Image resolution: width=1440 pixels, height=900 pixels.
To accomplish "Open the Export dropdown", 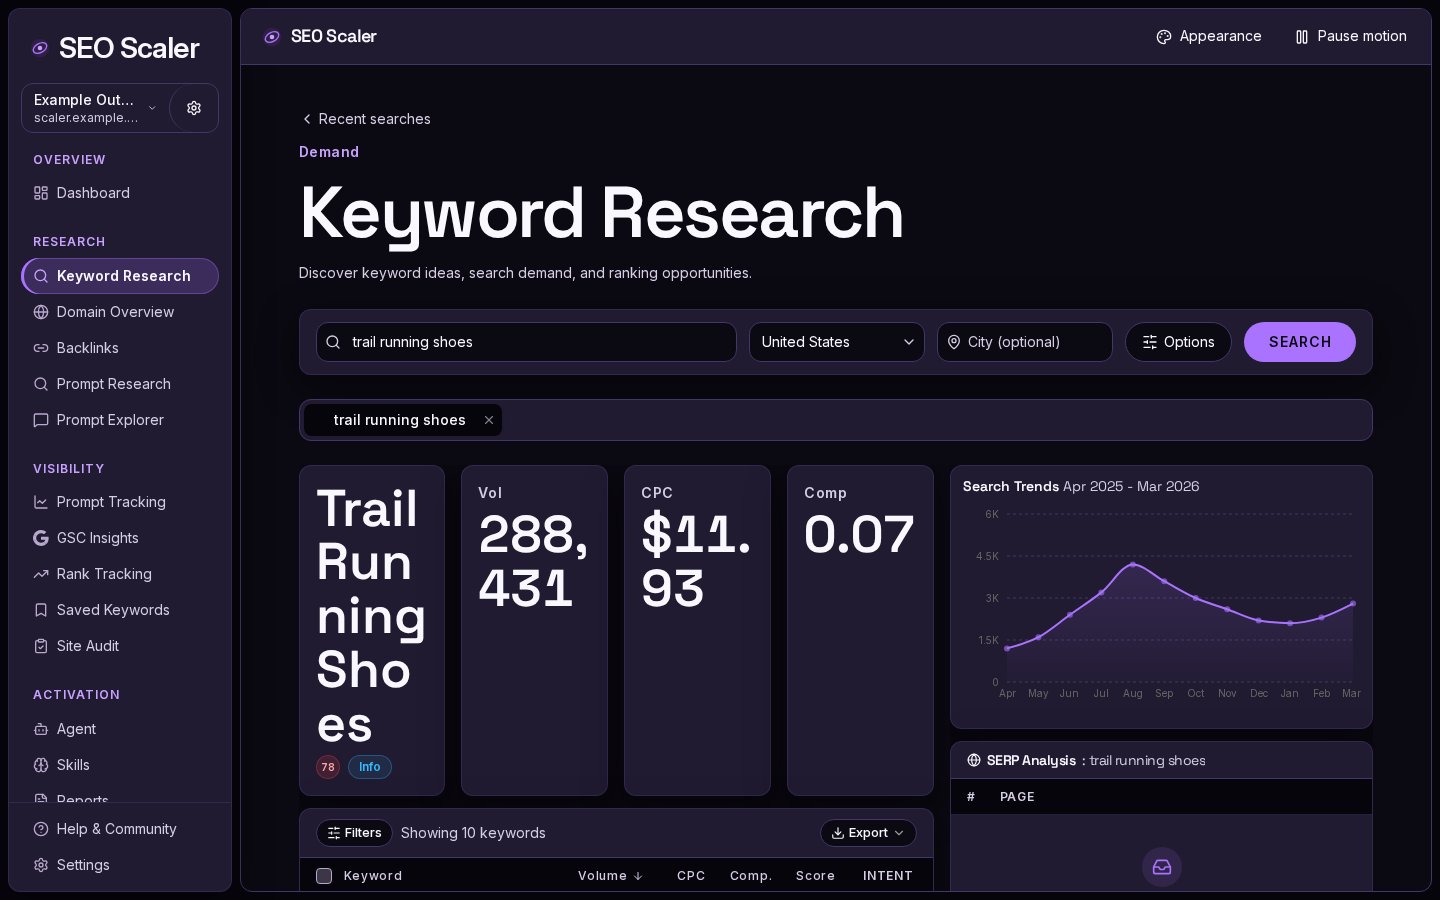I will click(868, 833).
